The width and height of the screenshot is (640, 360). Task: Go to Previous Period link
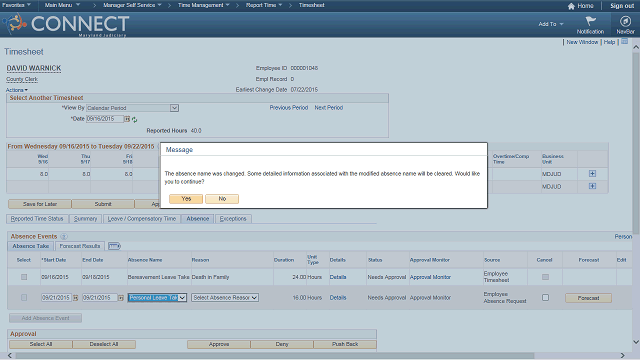[289, 108]
